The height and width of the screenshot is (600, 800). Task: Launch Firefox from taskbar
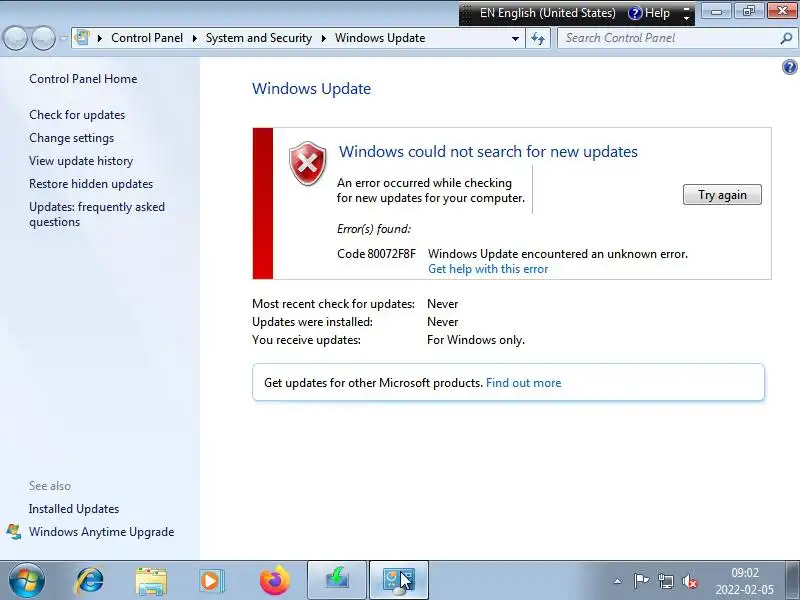274,581
